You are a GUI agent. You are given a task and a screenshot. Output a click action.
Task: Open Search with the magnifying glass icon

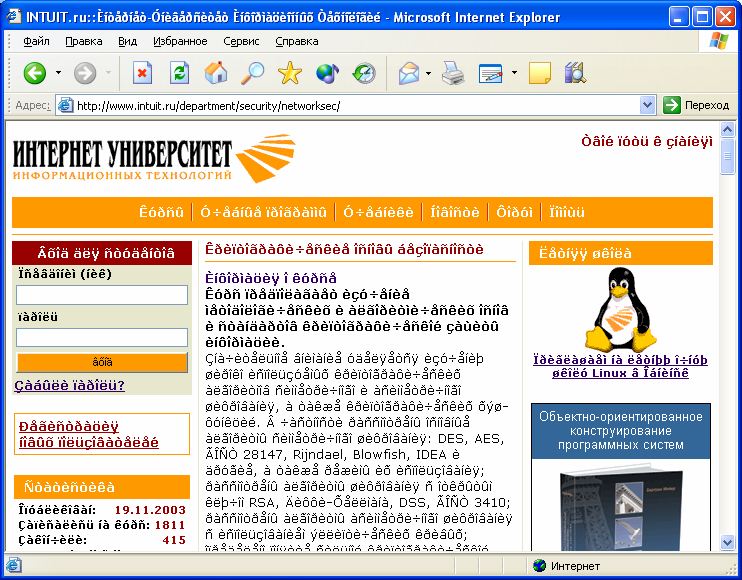pos(253,73)
